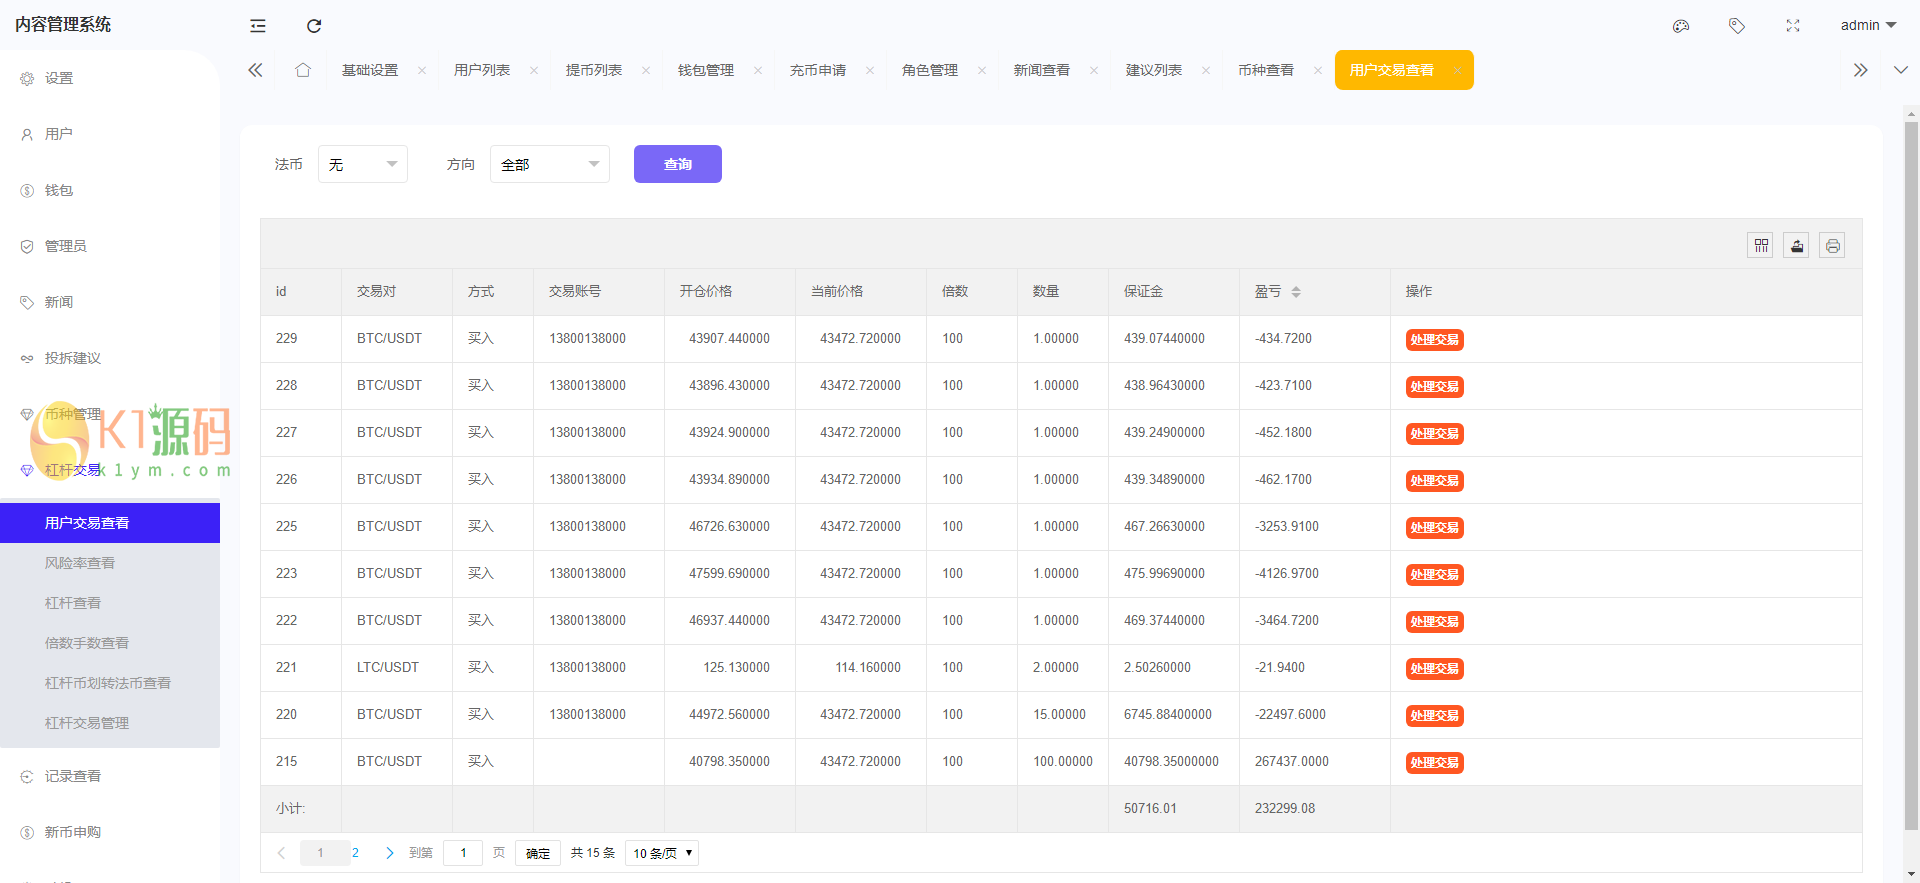Viewport: 1920px width, 883px height.
Task: Open the 10 条/页 page size selector
Action: [x=661, y=853]
